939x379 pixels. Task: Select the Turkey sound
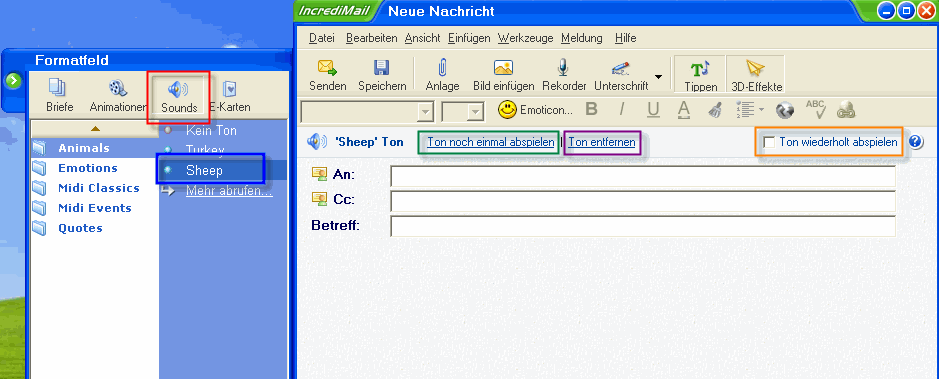205,150
